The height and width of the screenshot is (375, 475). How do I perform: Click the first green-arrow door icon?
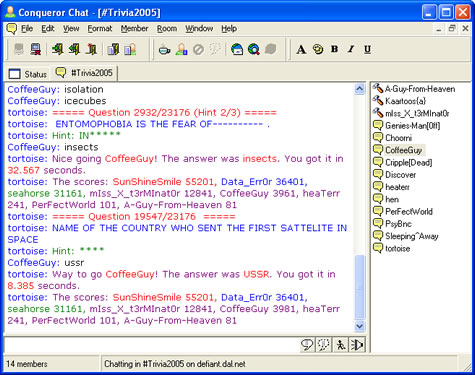[x=58, y=49]
